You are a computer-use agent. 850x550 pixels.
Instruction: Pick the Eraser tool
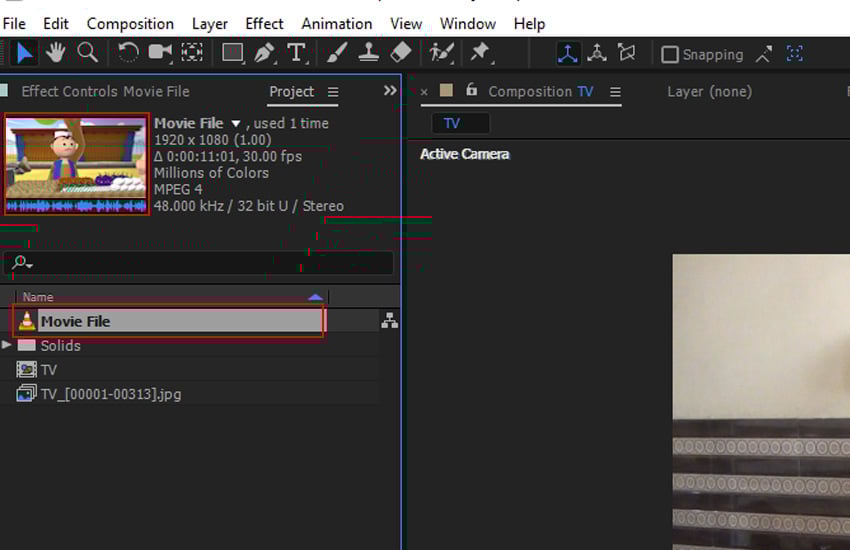click(400, 53)
